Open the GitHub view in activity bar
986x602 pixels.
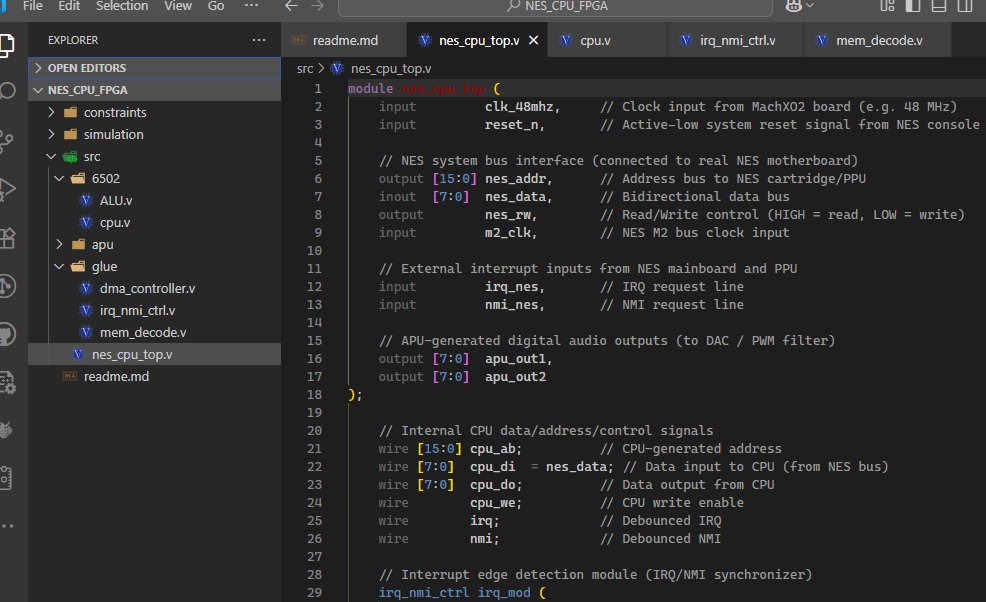tap(6, 334)
